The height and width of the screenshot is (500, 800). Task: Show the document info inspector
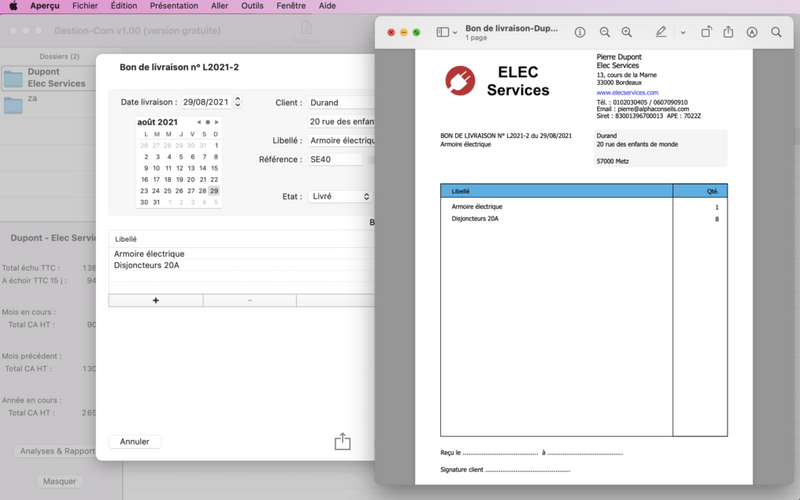tap(580, 32)
